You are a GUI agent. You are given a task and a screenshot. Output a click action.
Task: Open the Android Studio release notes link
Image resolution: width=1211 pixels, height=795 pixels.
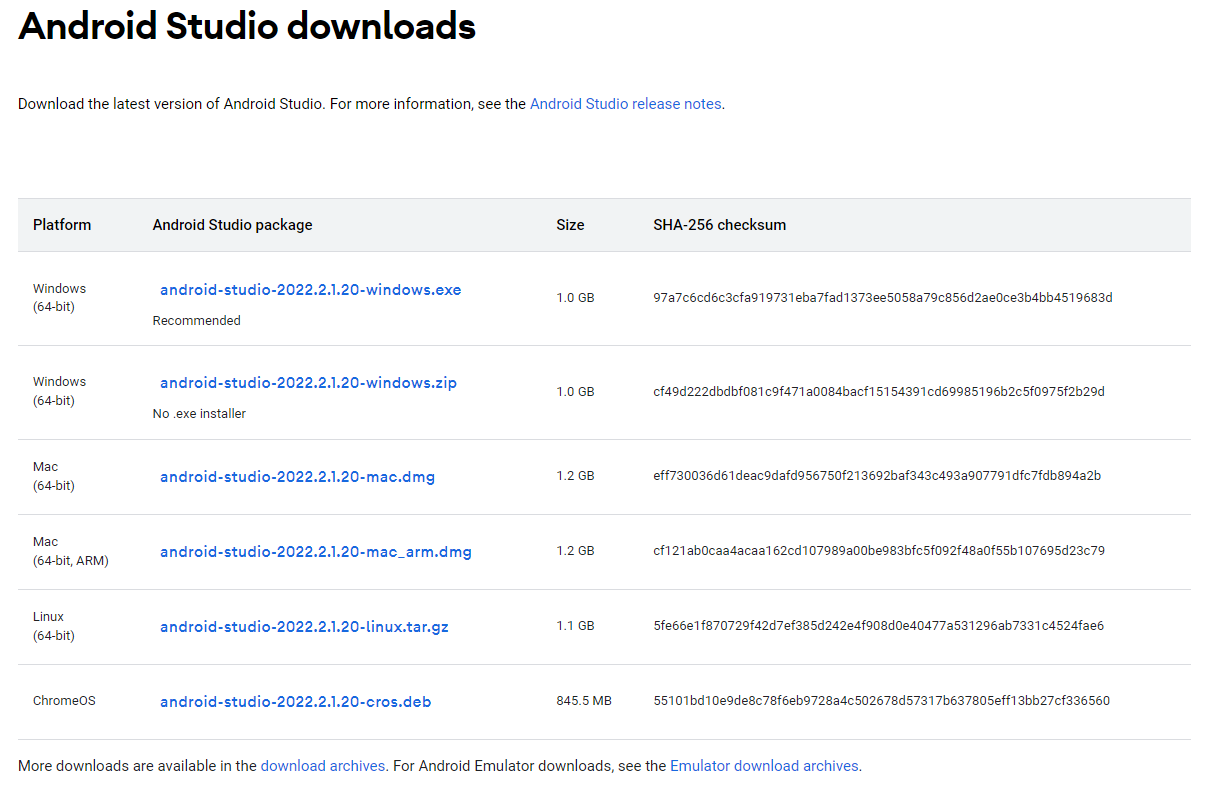tap(625, 103)
